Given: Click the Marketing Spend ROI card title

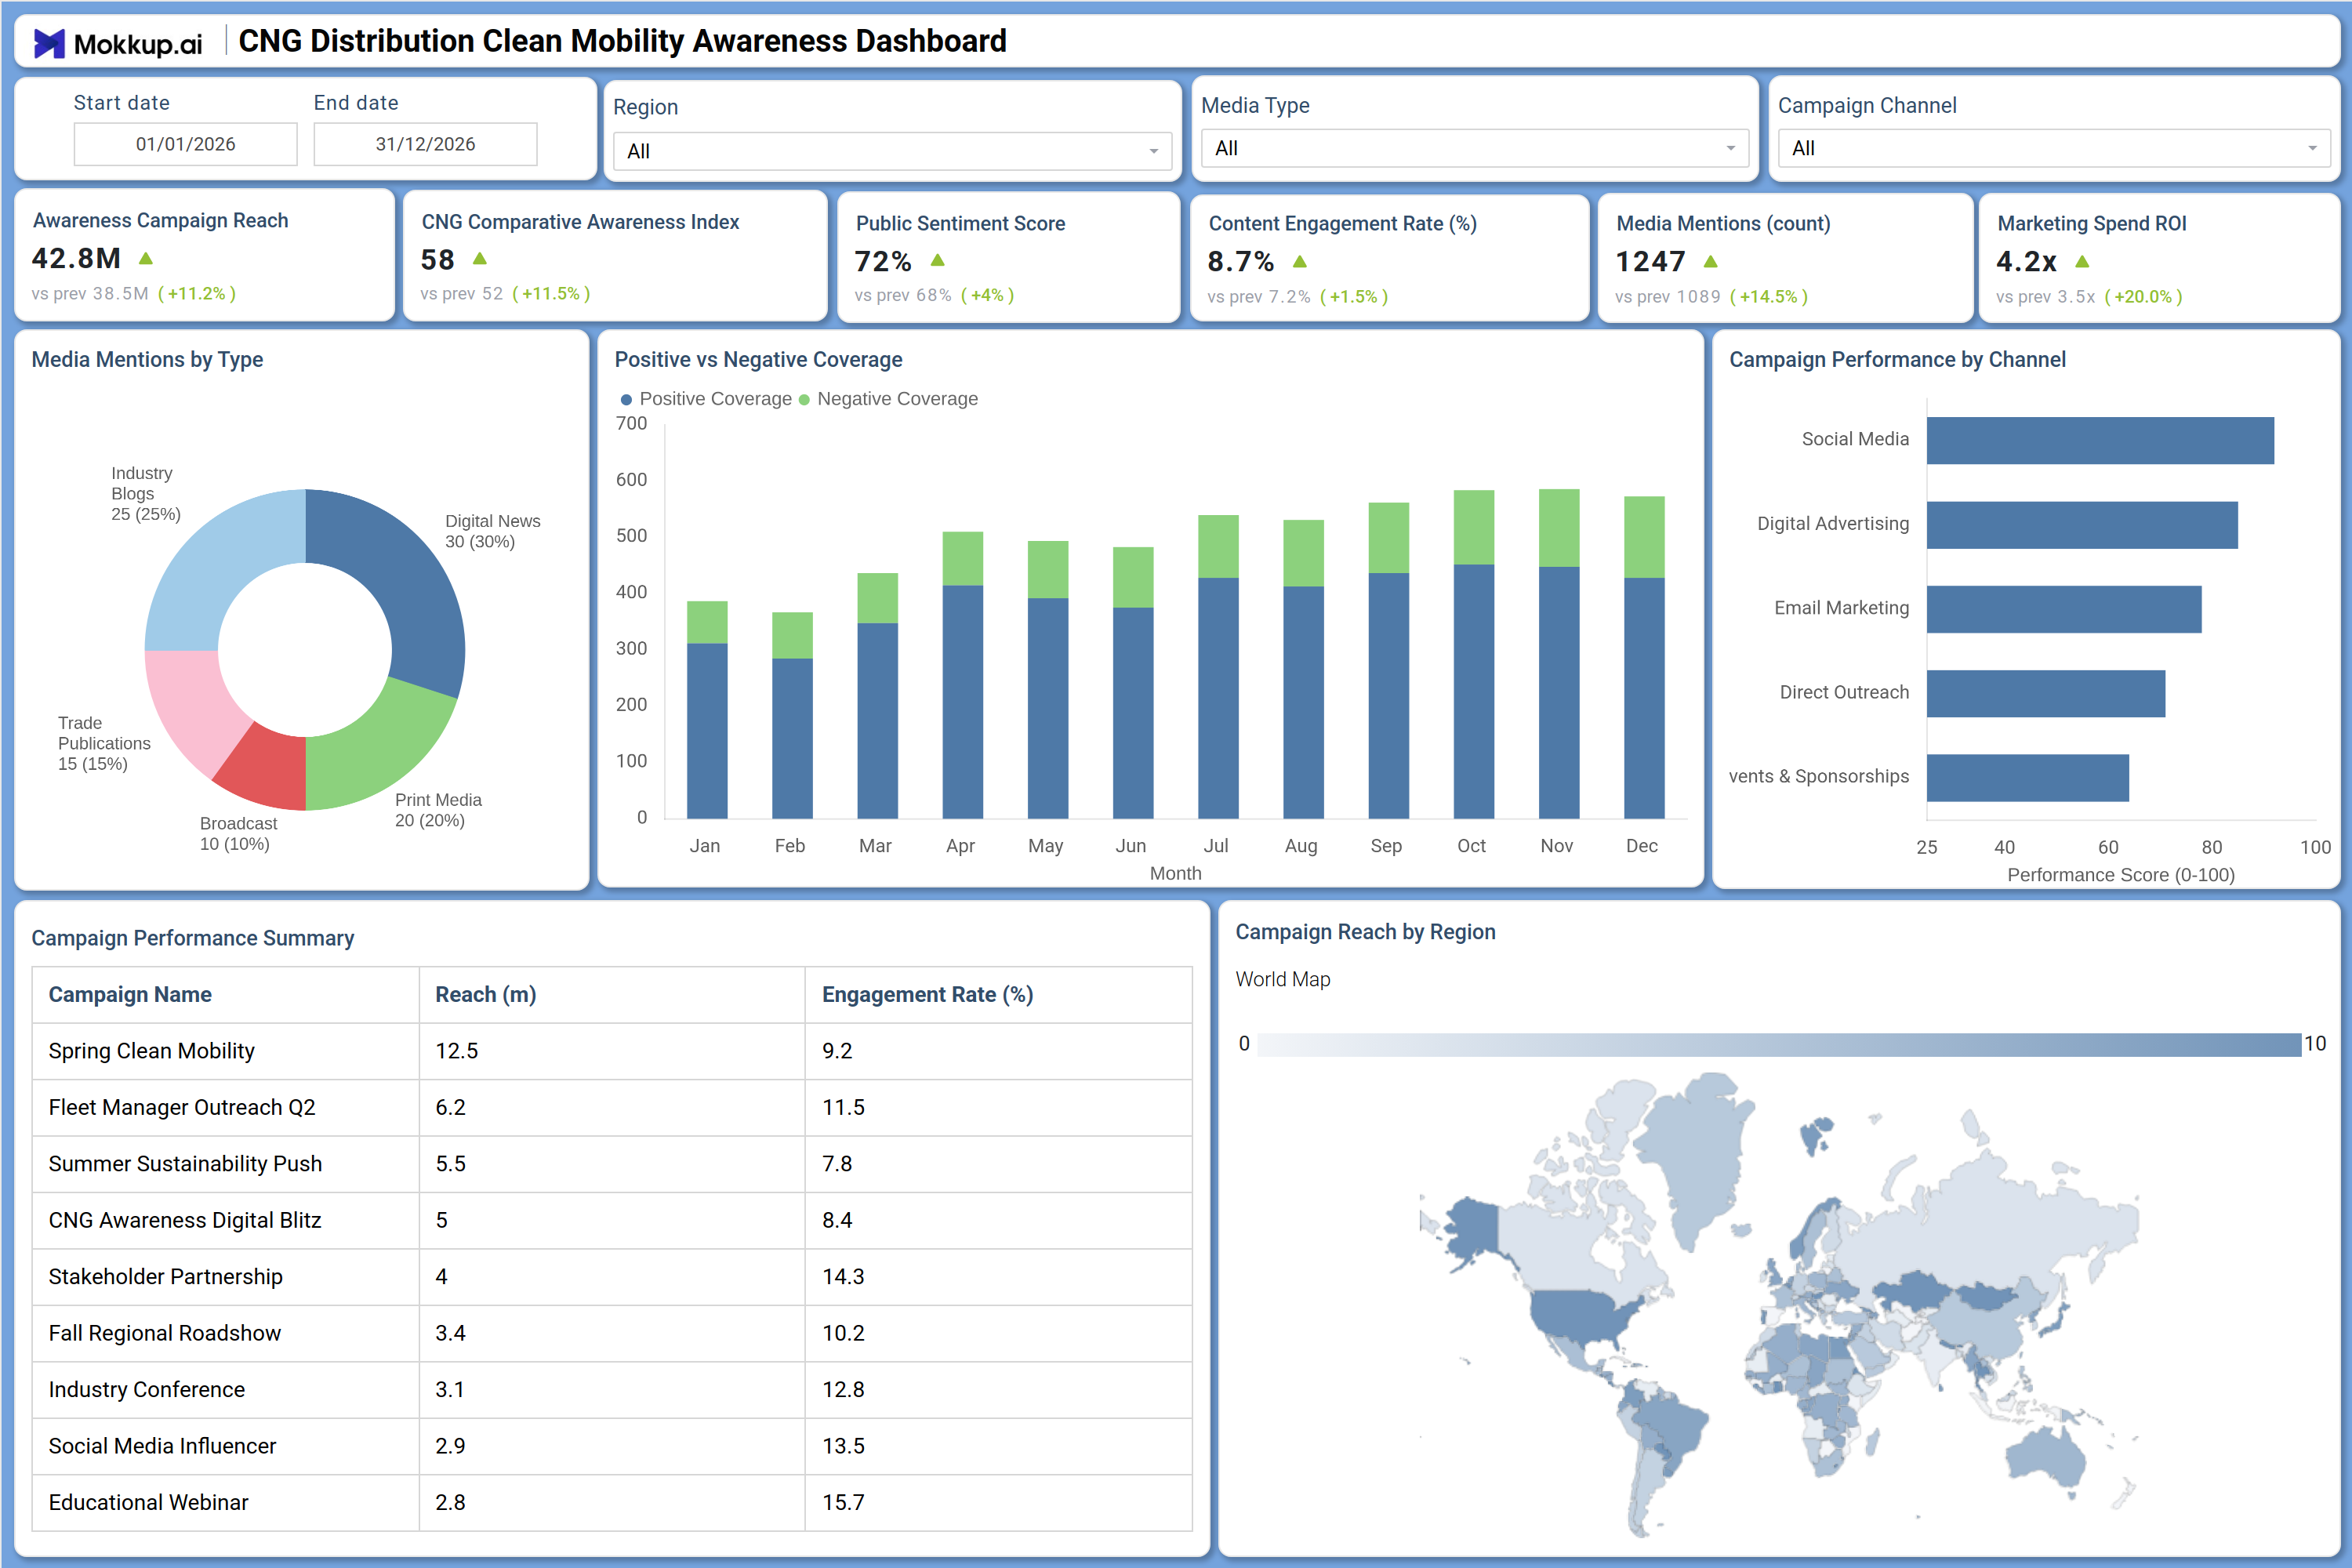Looking at the screenshot, I should coord(2091,224).
